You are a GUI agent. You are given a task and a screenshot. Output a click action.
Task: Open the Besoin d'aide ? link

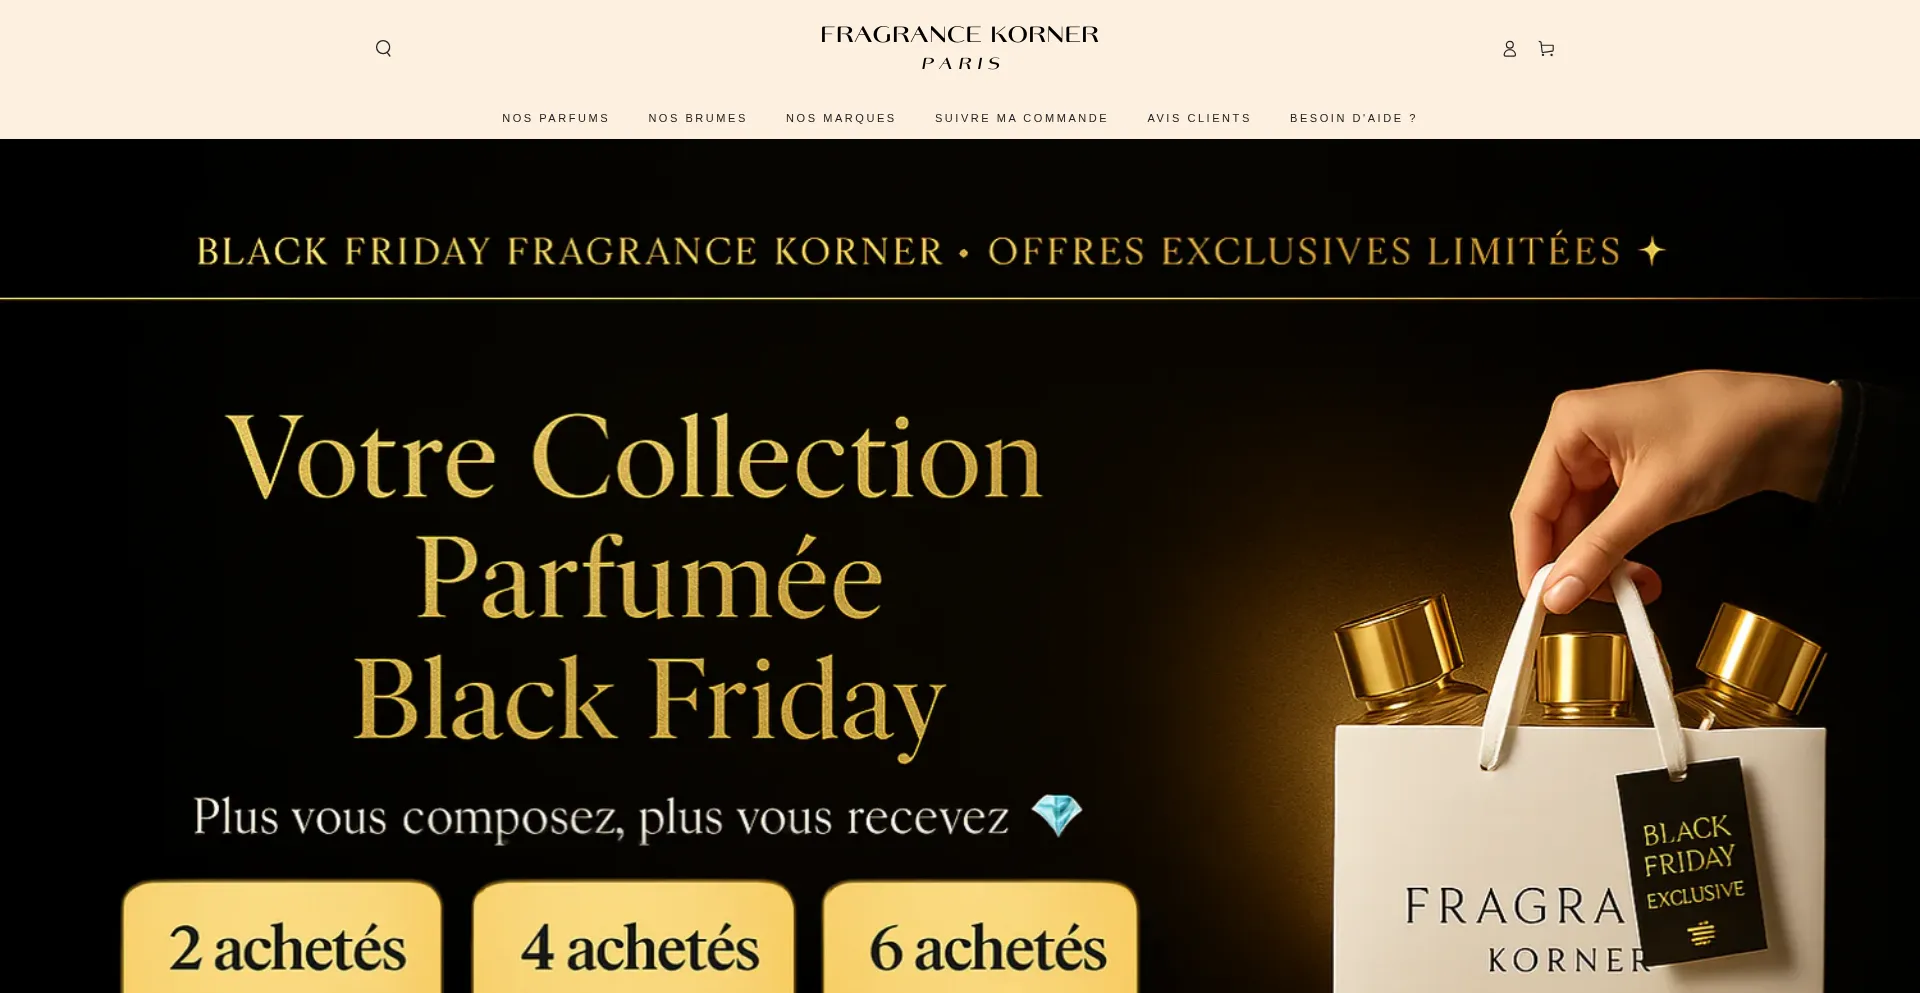[x=1353, y=118]
